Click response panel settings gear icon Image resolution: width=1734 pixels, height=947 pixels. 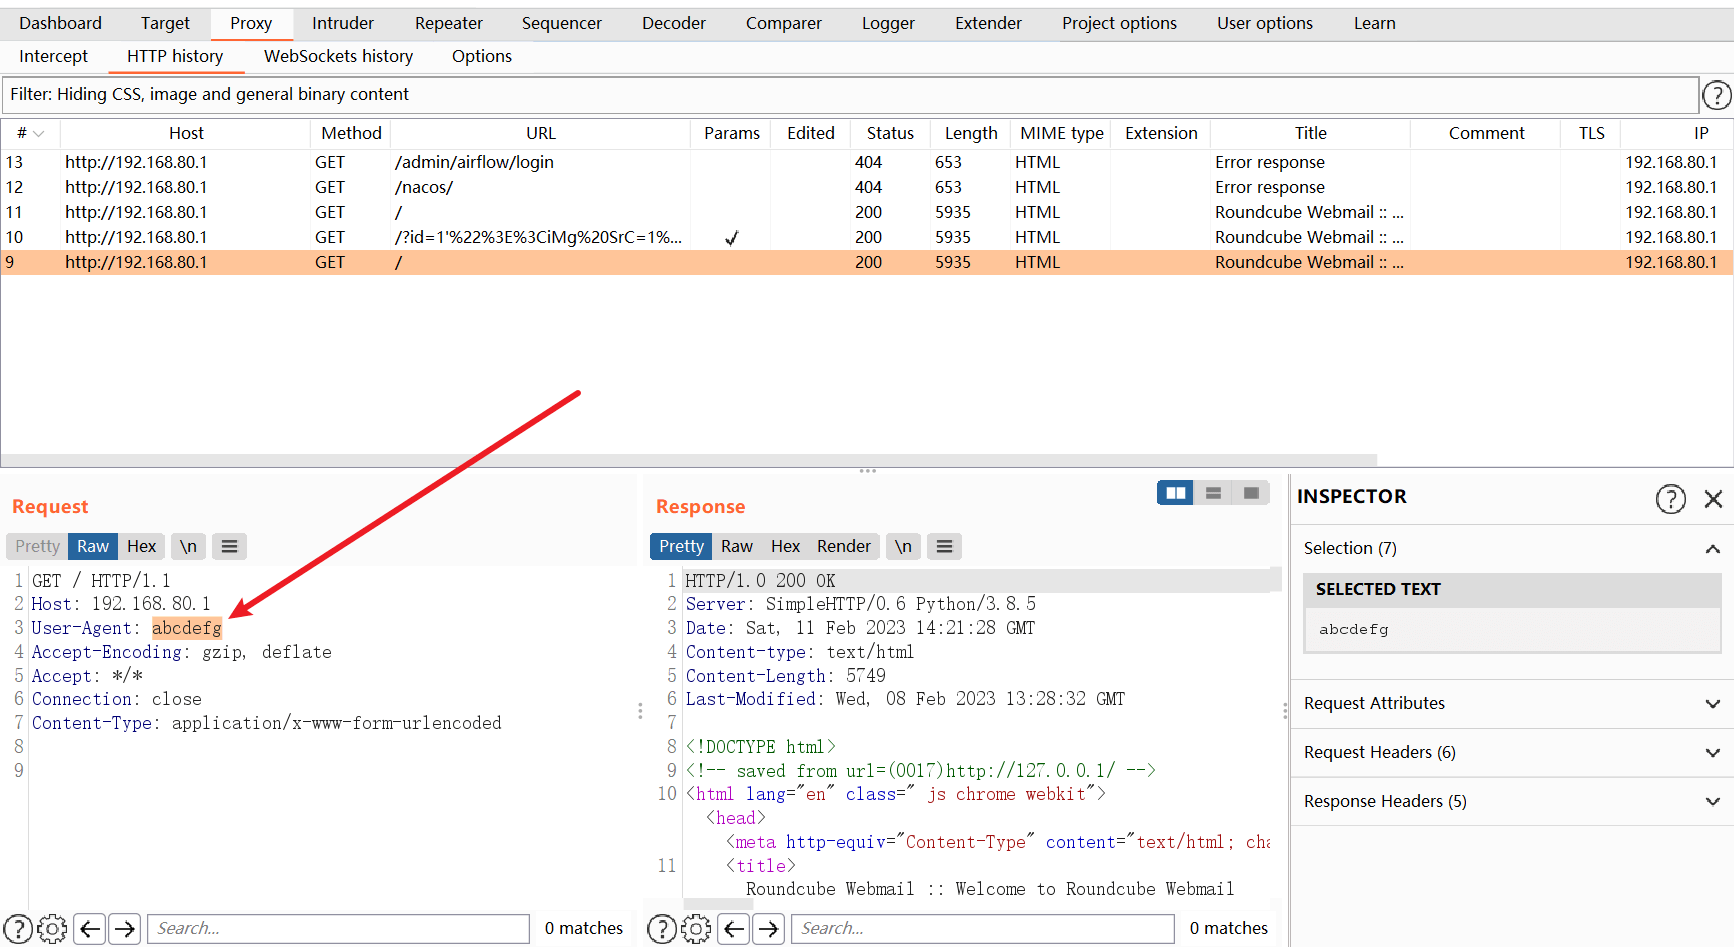[x=696, y=929]
